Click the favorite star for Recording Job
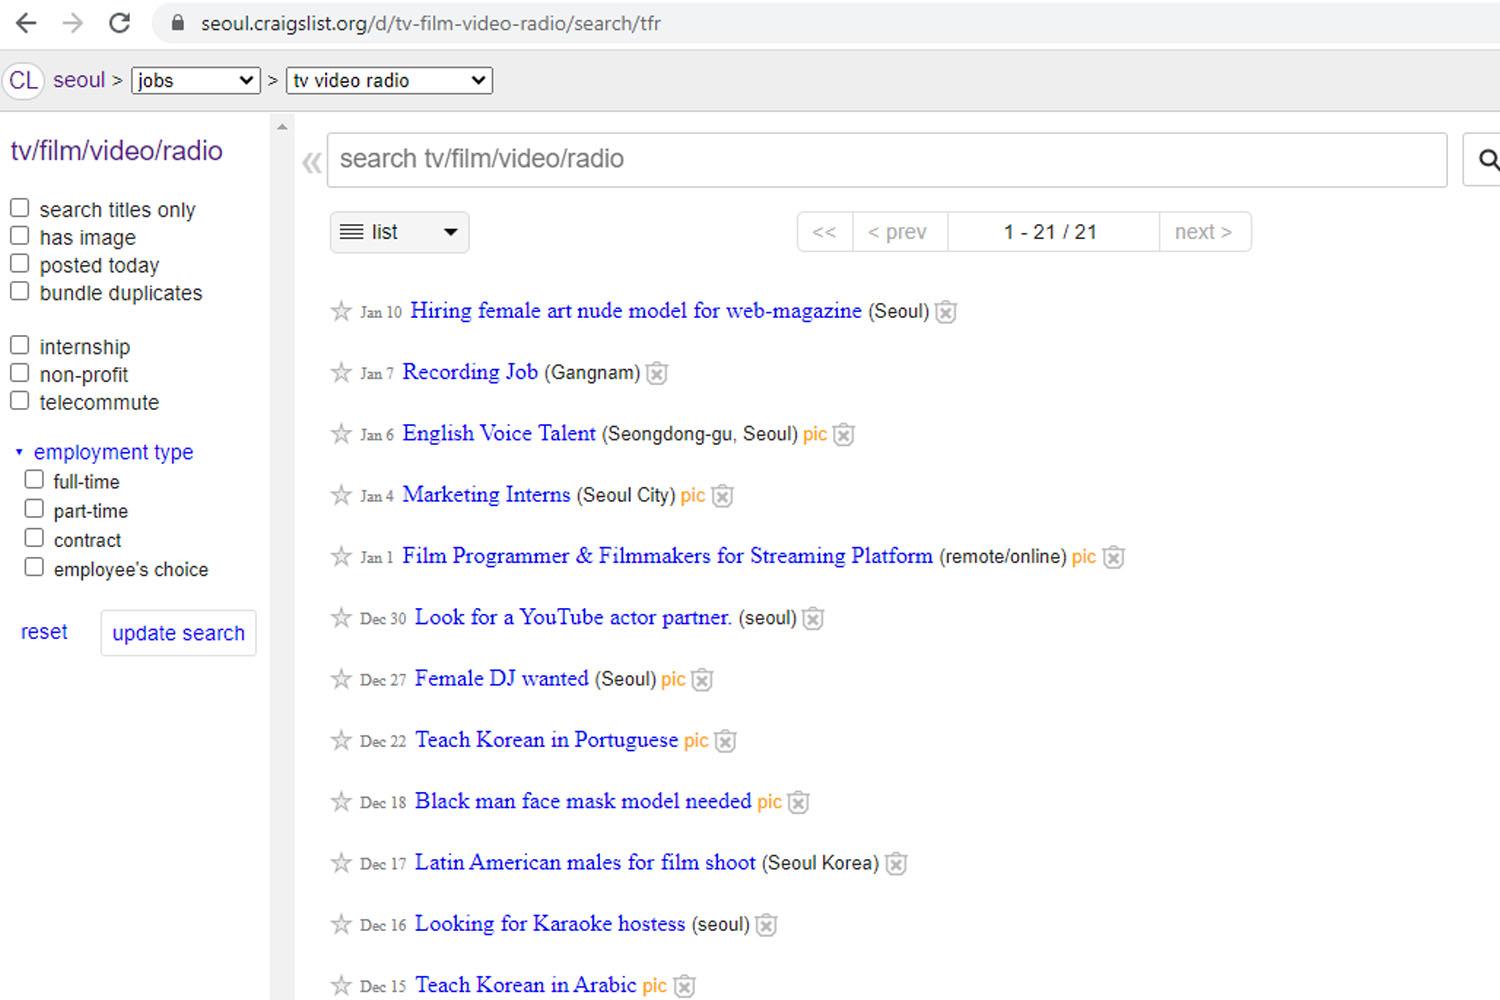 pos(341,373)
